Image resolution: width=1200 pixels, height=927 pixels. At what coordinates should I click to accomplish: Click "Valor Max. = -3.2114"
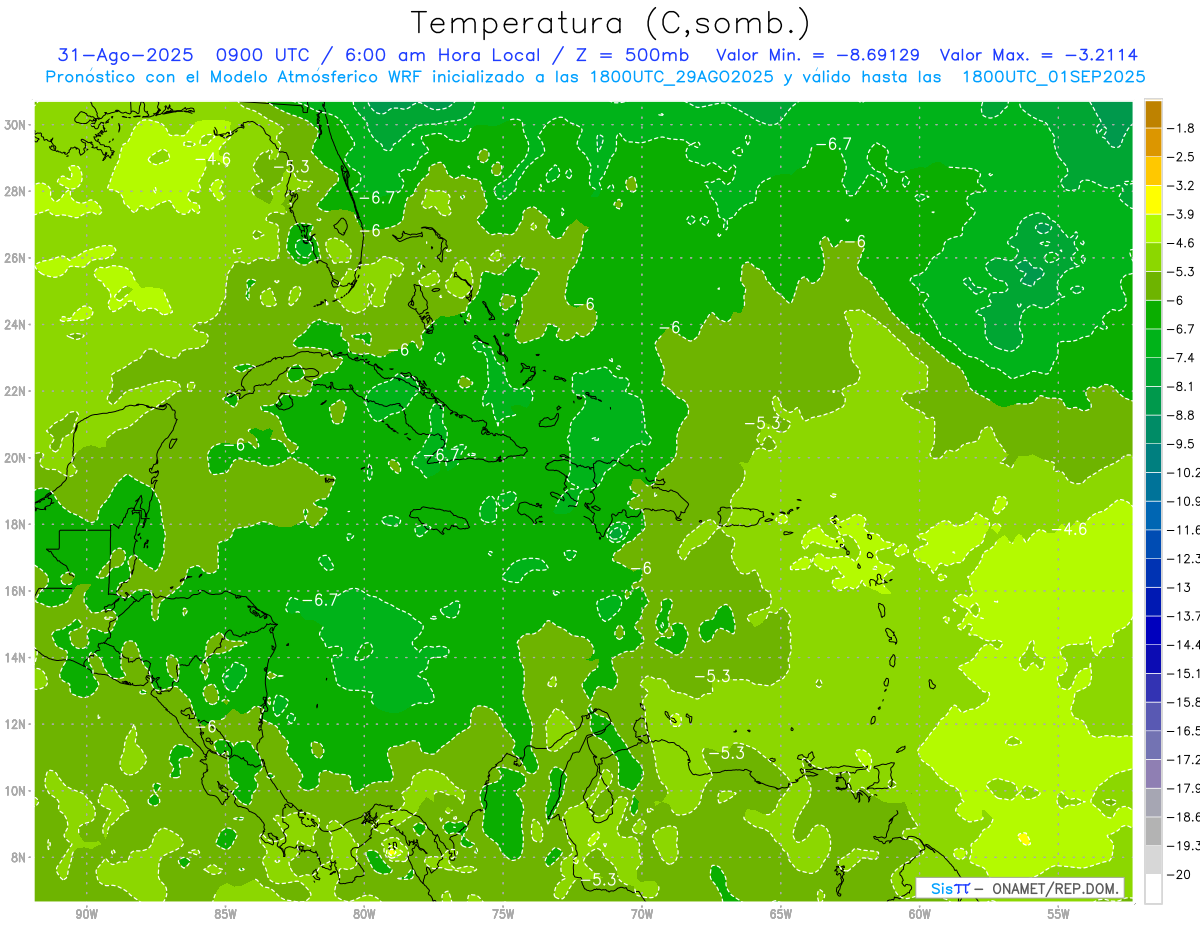click(x=1039, y=56)
